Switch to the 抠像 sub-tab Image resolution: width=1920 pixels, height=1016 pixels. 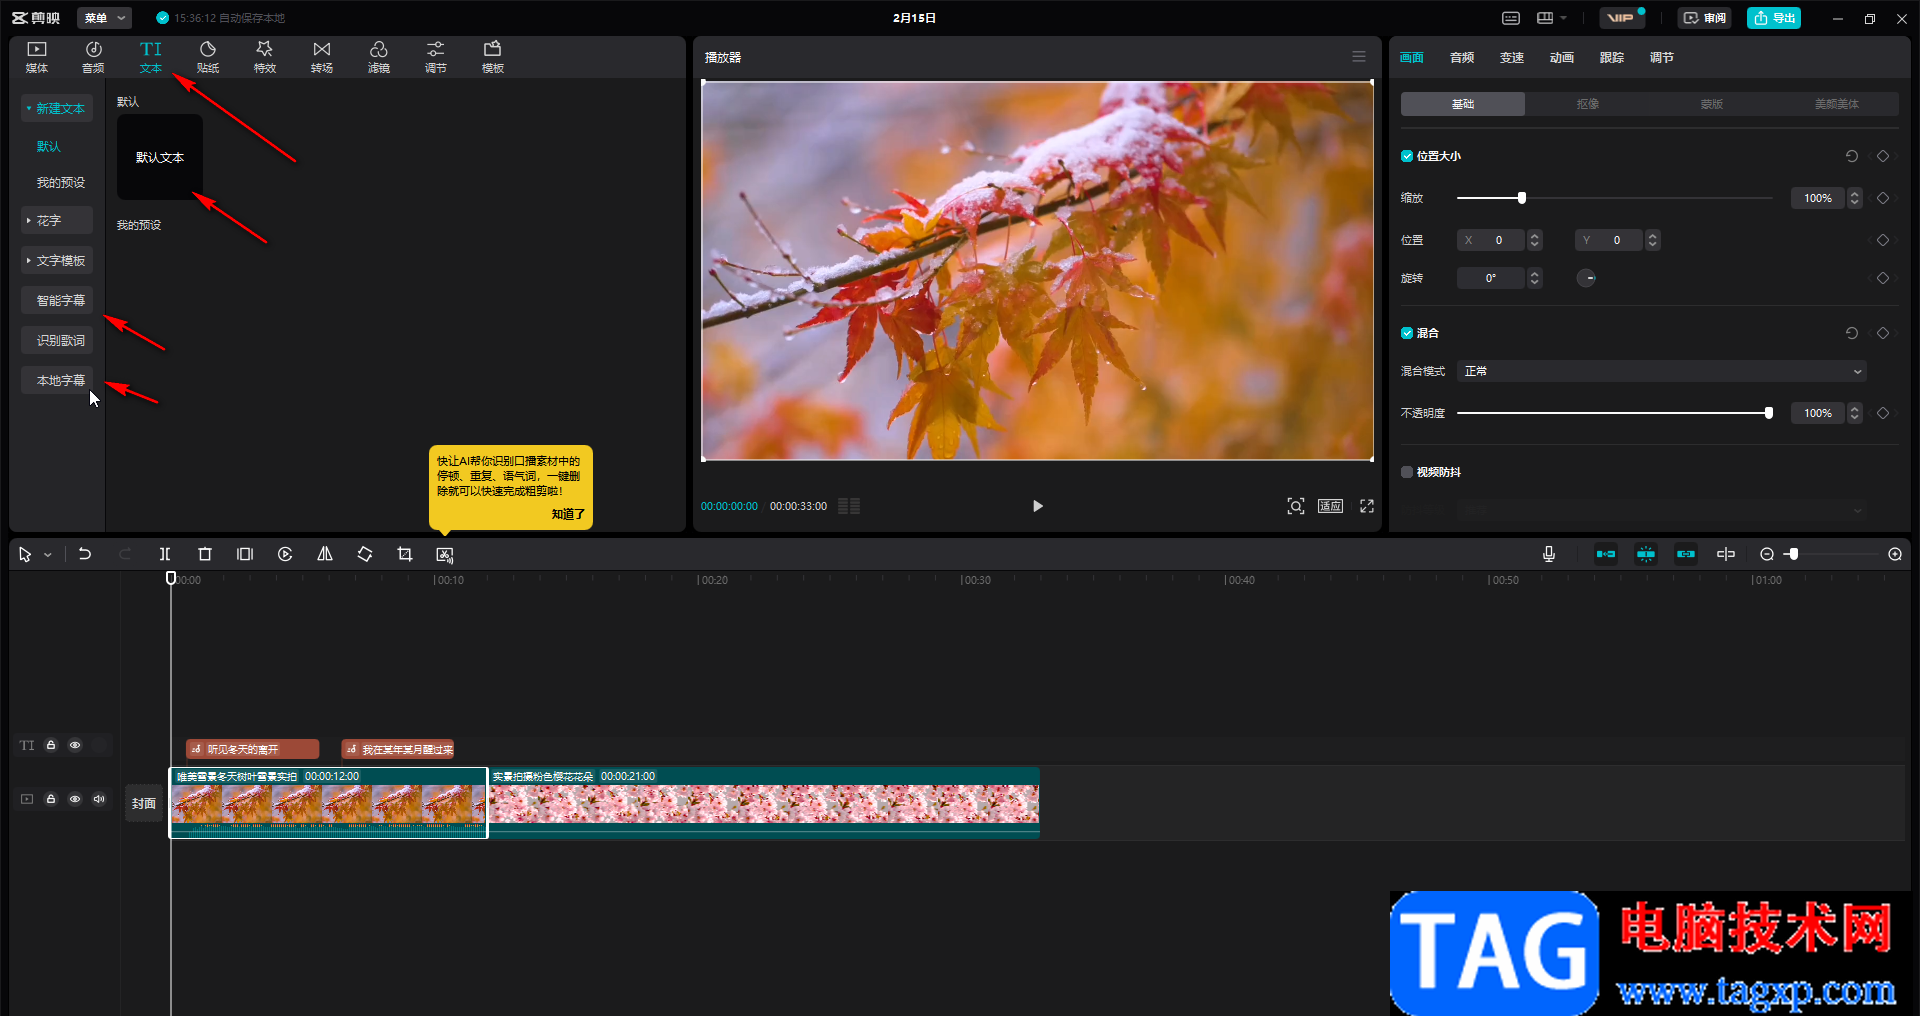1587,104
